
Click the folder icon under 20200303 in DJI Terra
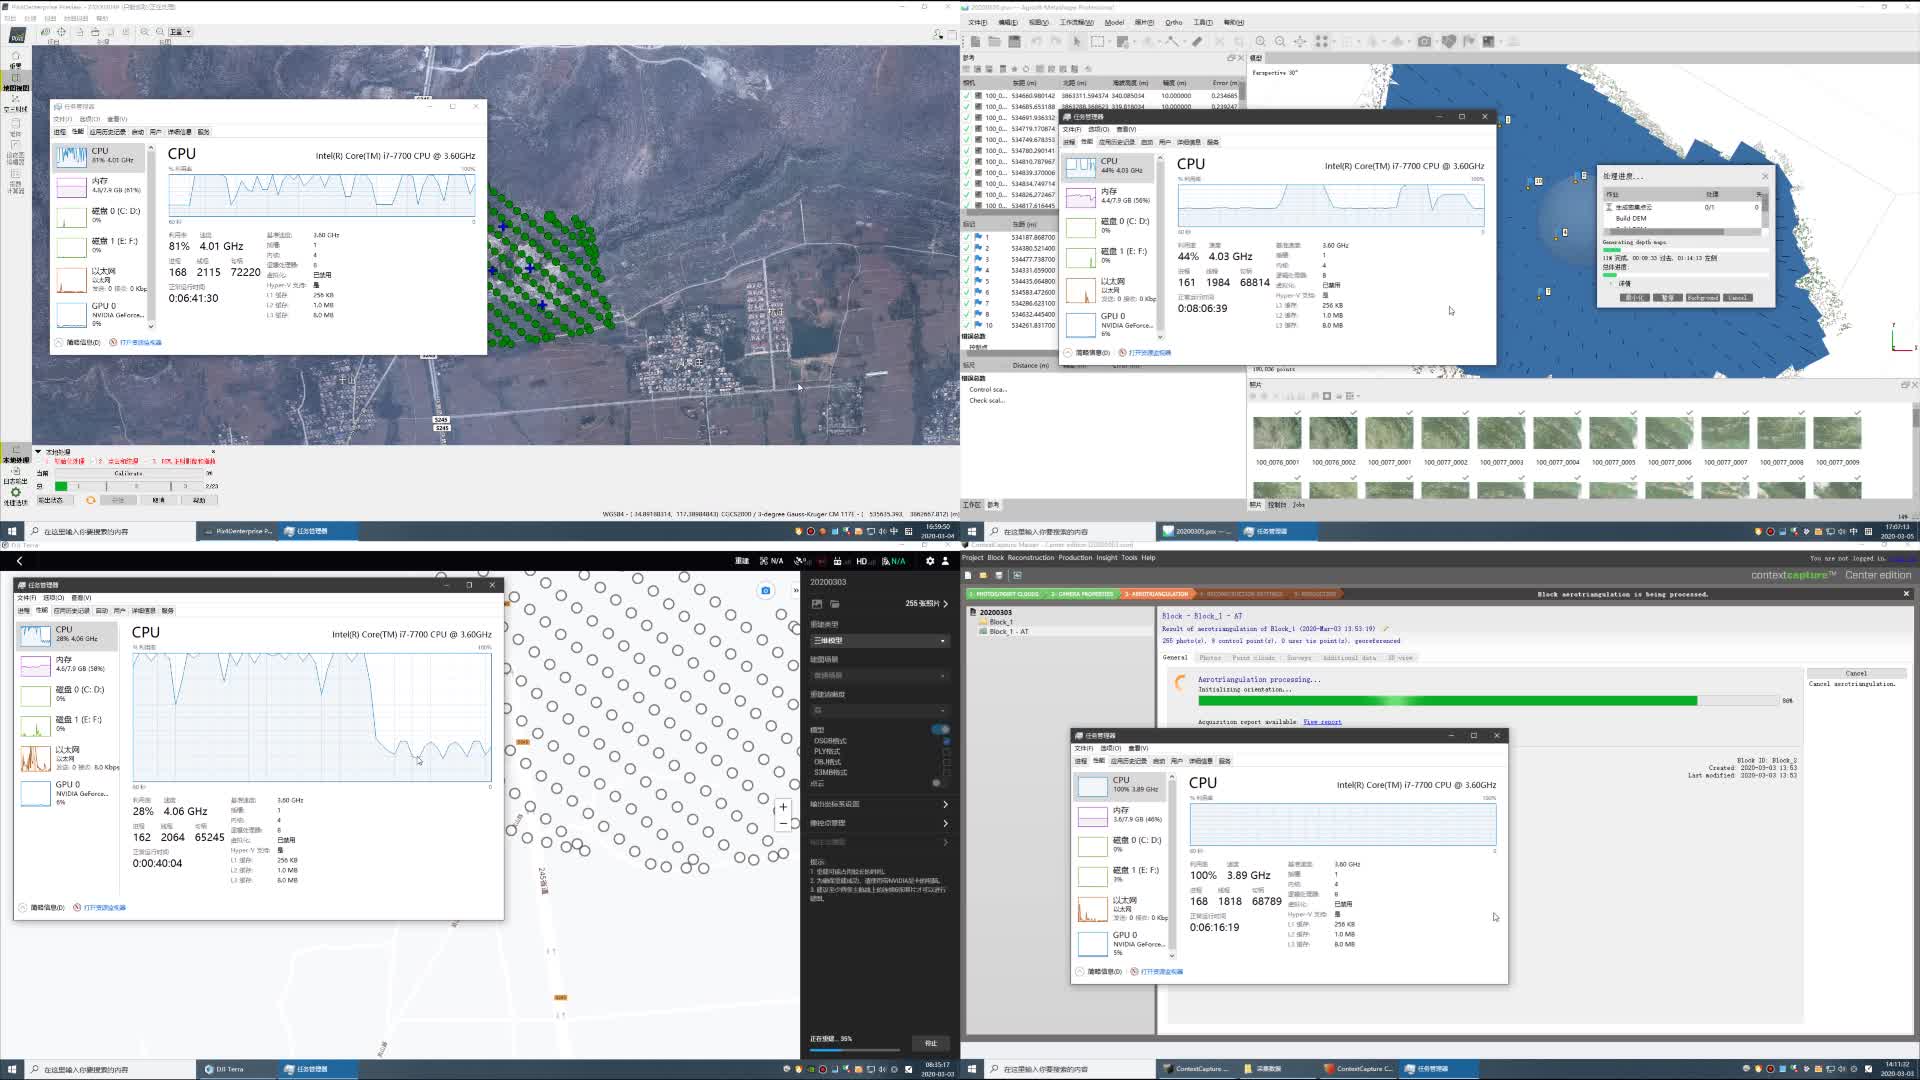834,604
